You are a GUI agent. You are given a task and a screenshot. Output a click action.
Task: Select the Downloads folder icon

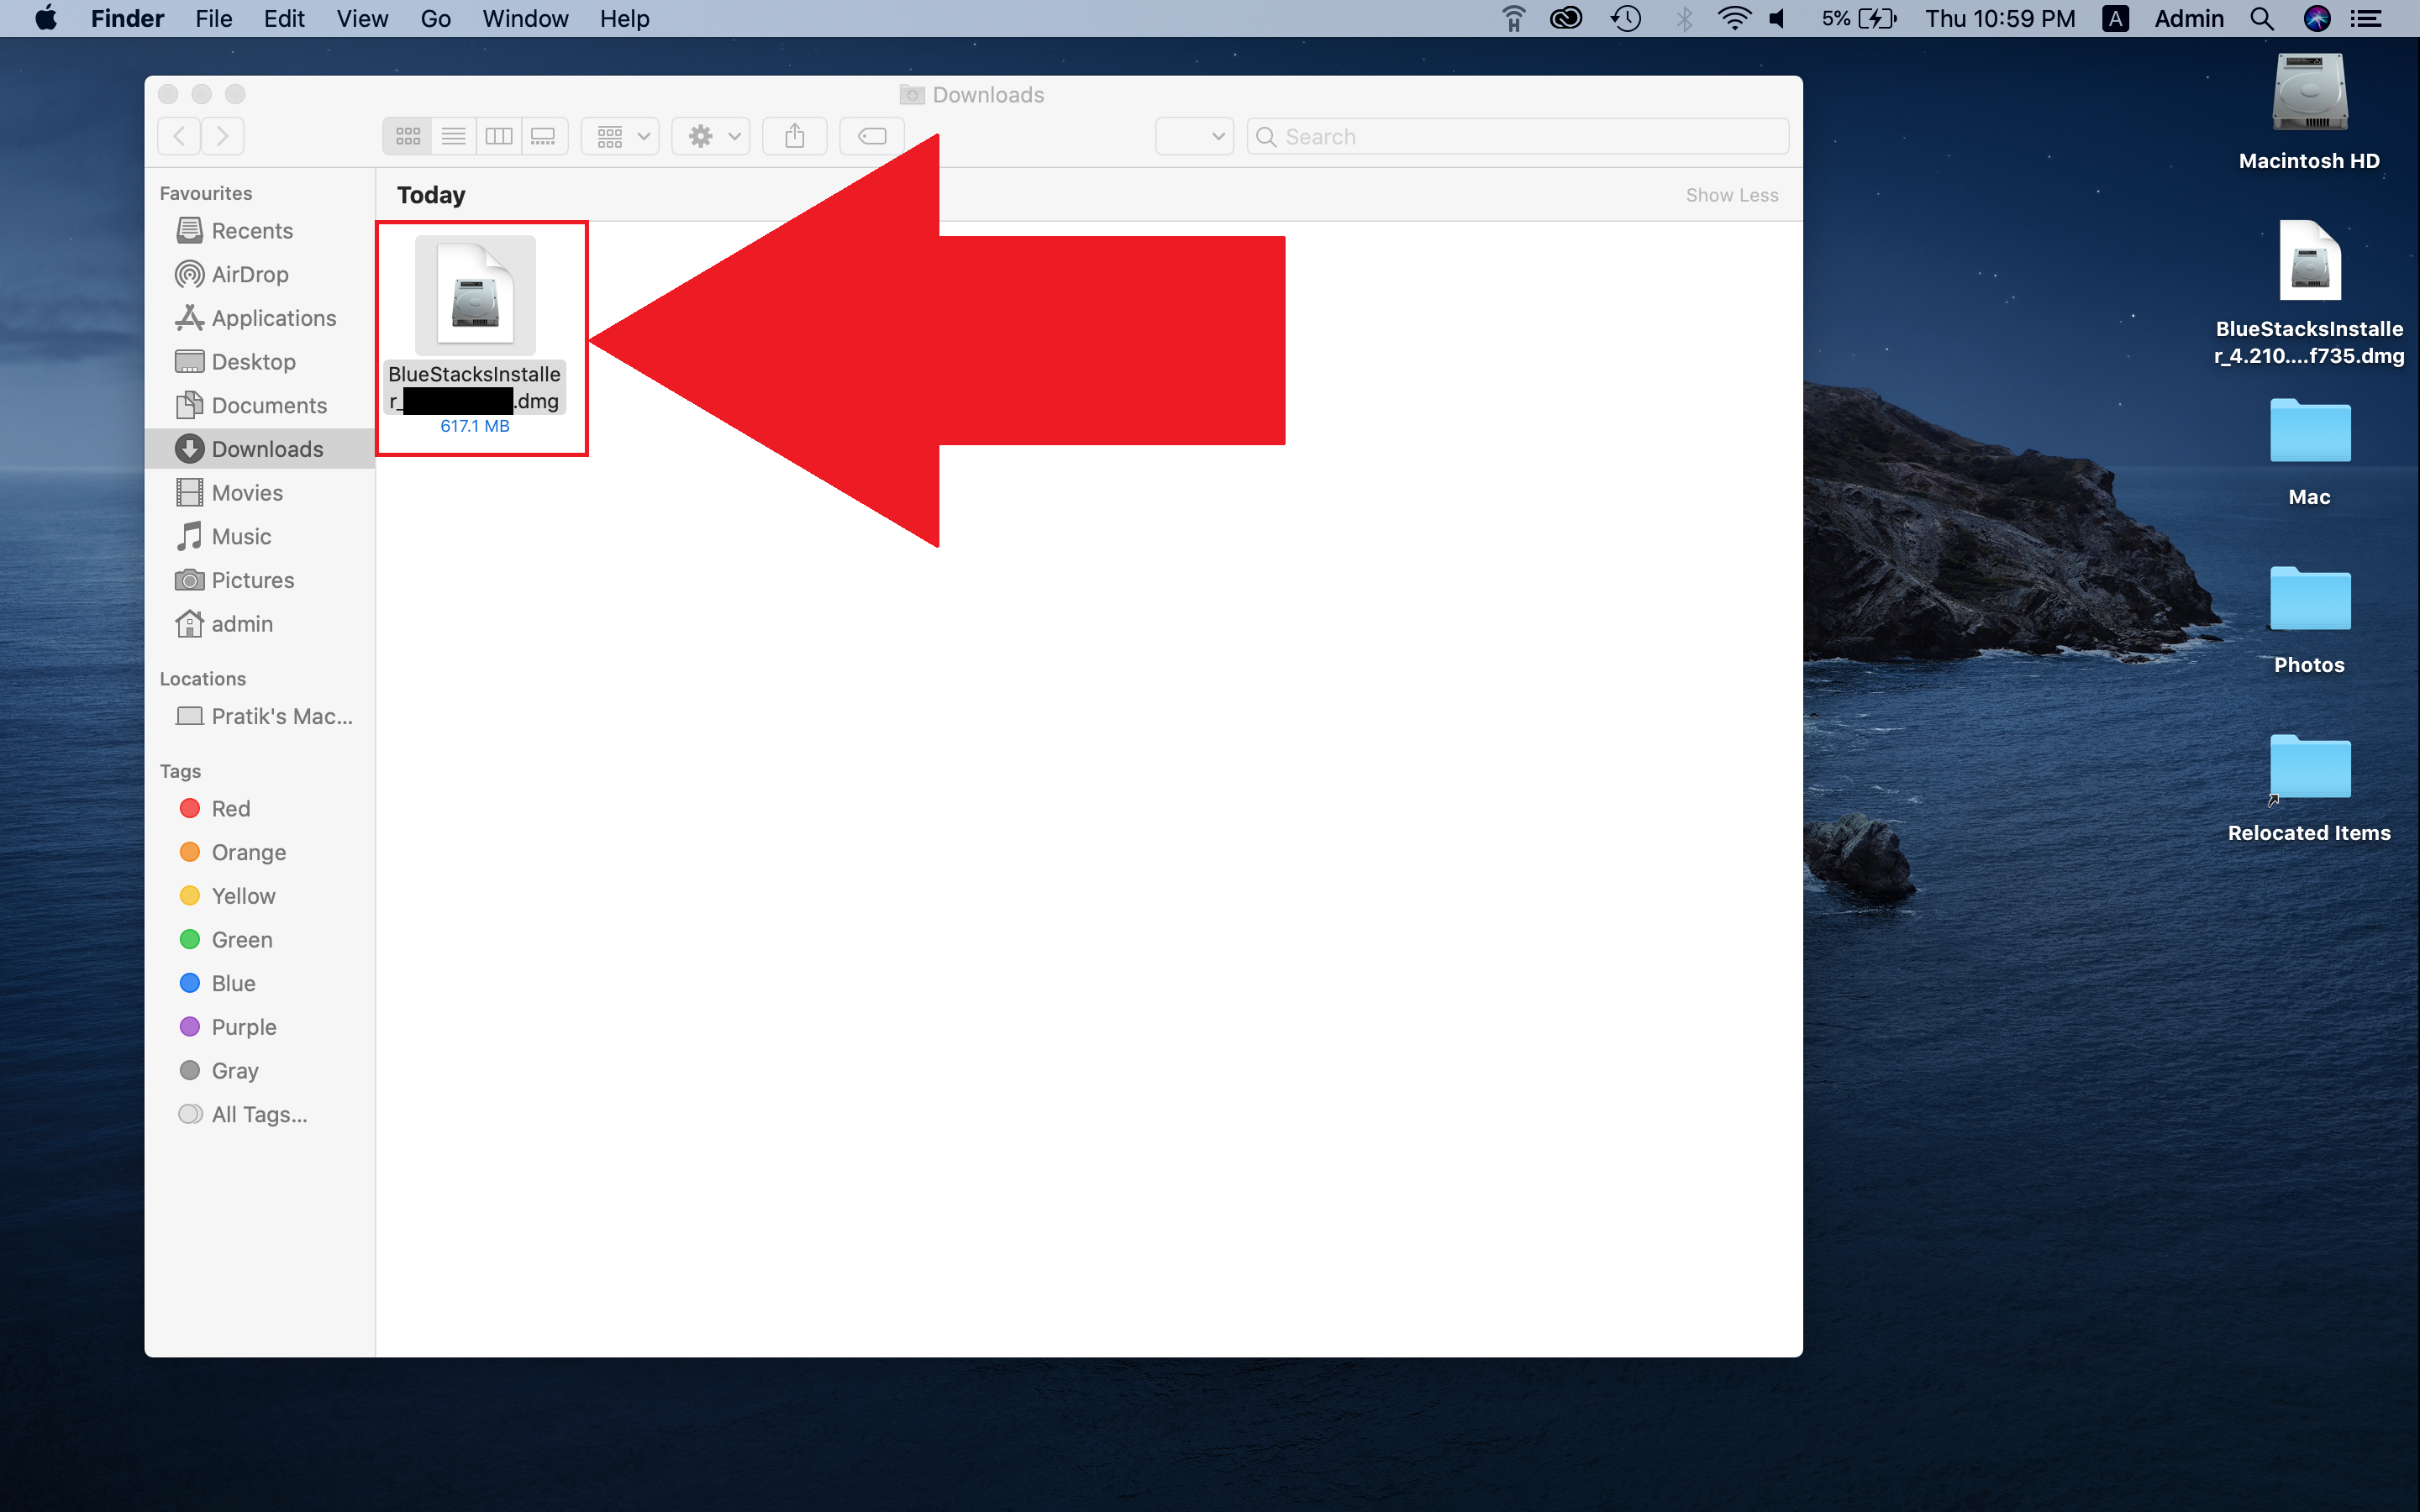point(188,449)
